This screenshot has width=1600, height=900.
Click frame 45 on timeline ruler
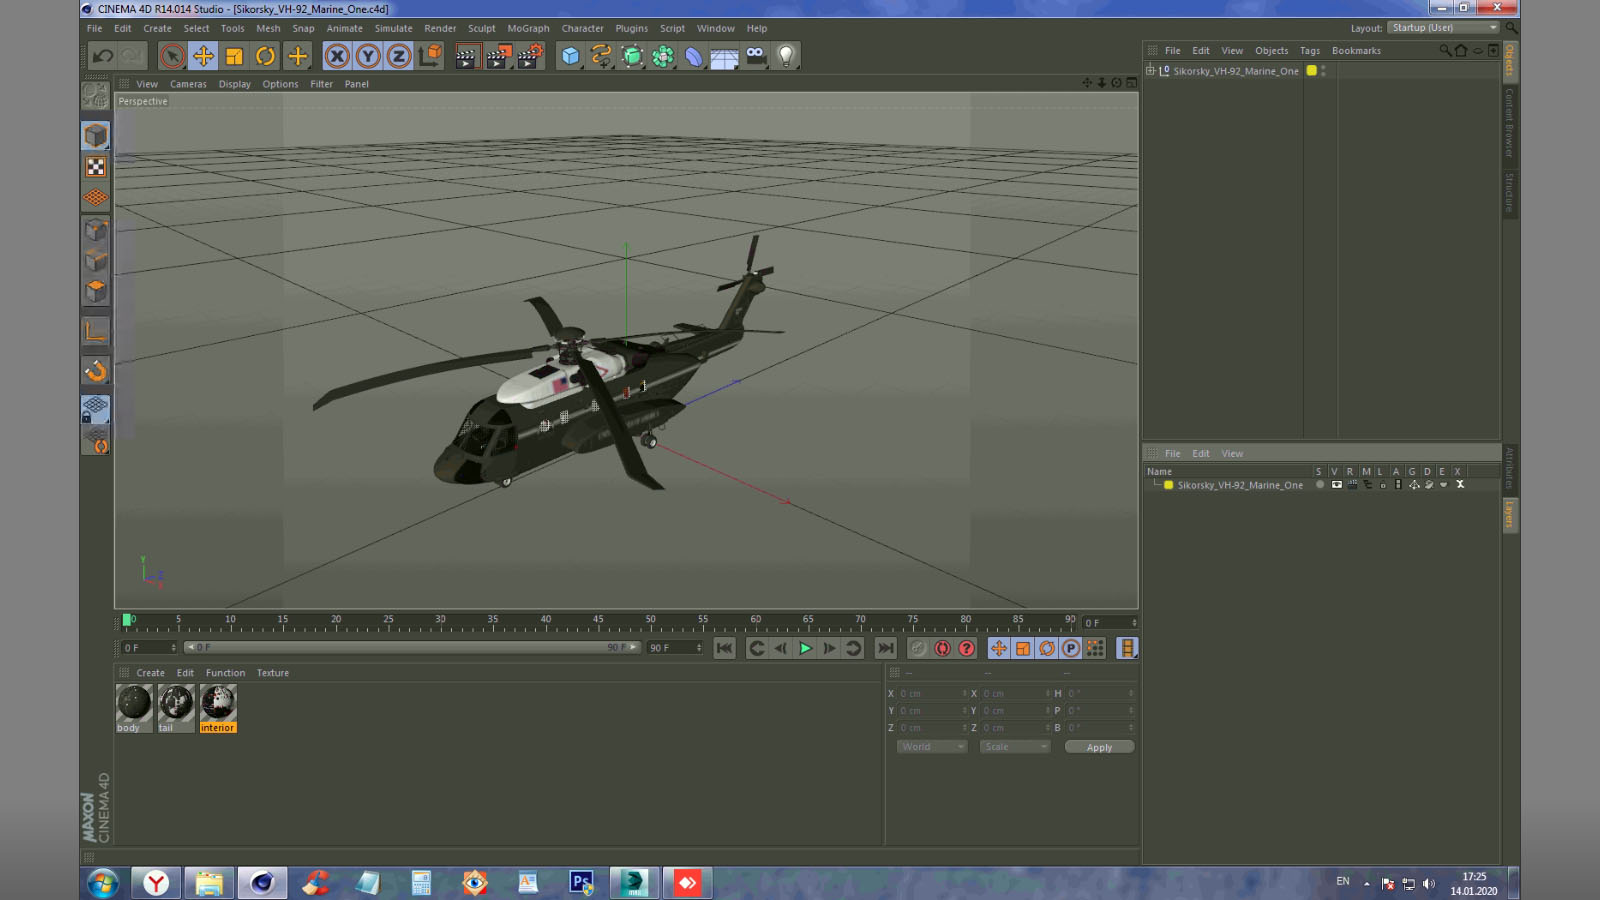(x=598, y=622)
